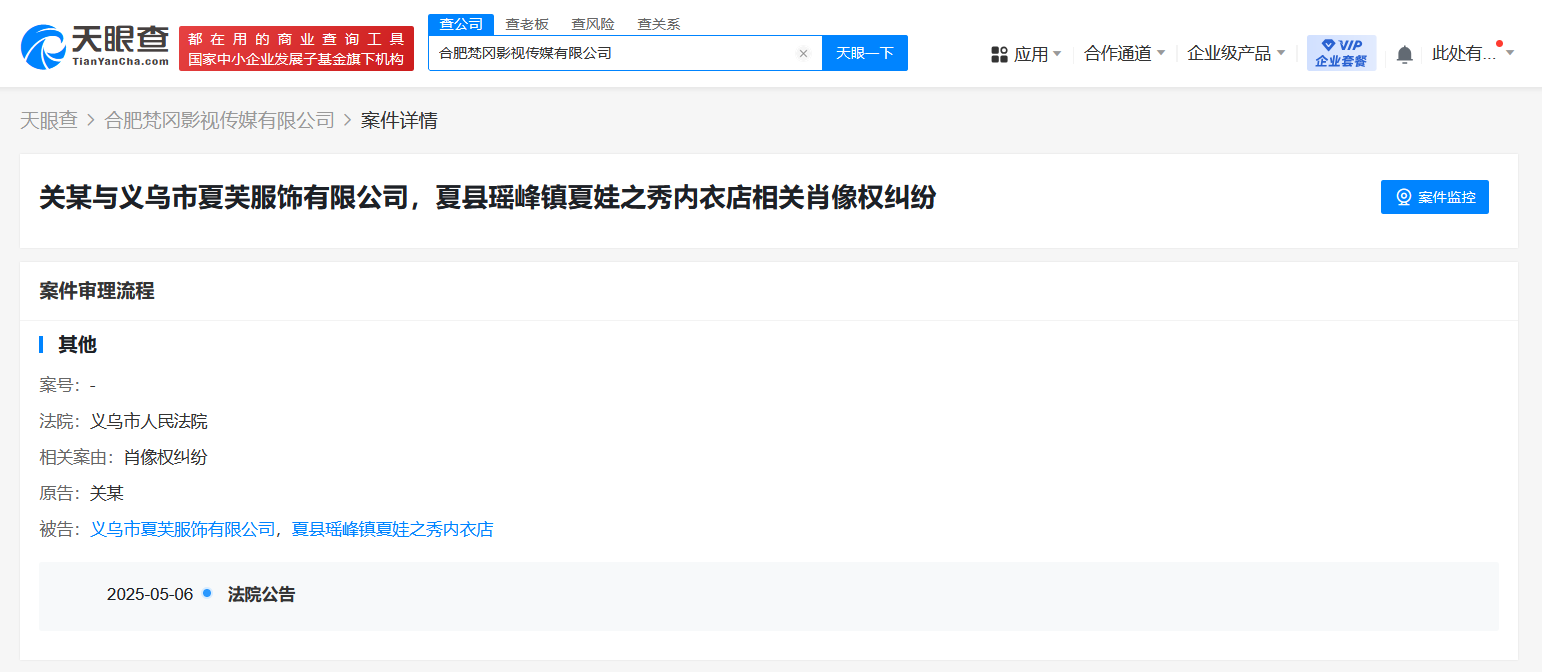Click the 案件监控 button

(x=1435, y=197)
